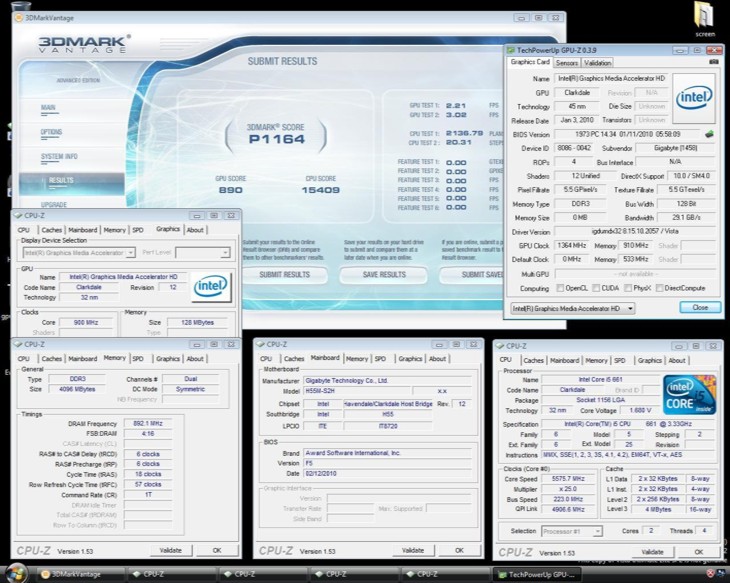The width and height of the screenshot is (730, 583).
Task: Select Graphics tab in CPU-Z Mainboard window
Action: tap(410, 359)
